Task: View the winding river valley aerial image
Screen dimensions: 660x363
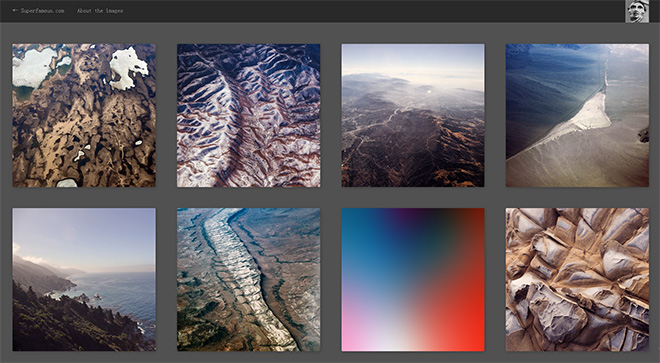Action: tap(248, 280)
